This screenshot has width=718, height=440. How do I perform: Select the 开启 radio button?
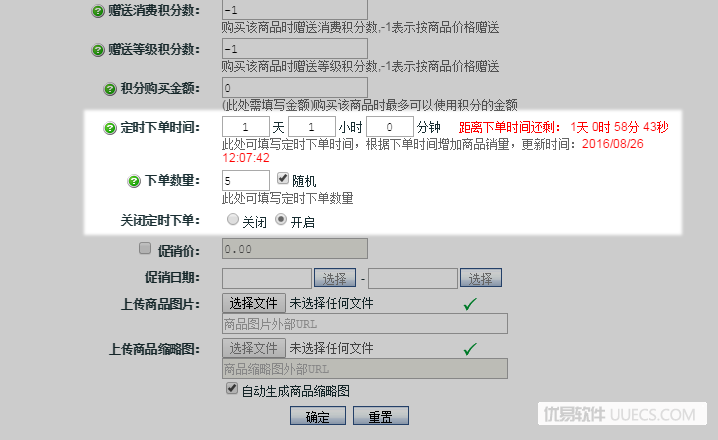[x=281, y=219]
